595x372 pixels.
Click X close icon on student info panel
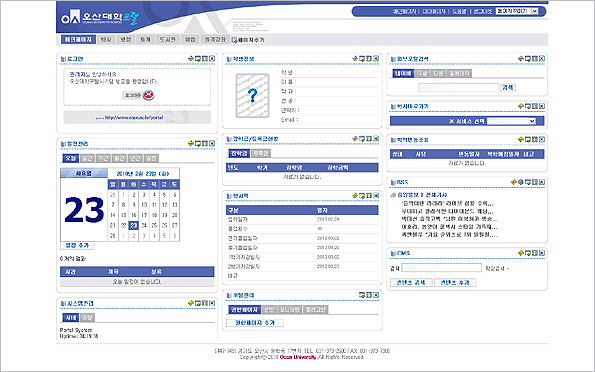[376, 58]
